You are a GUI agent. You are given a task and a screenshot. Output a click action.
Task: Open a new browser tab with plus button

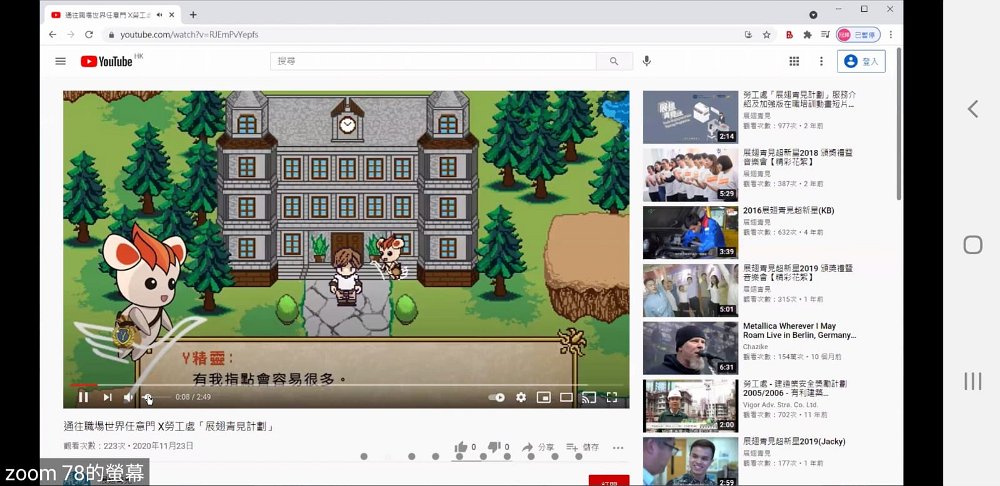(x=193, y=15)
